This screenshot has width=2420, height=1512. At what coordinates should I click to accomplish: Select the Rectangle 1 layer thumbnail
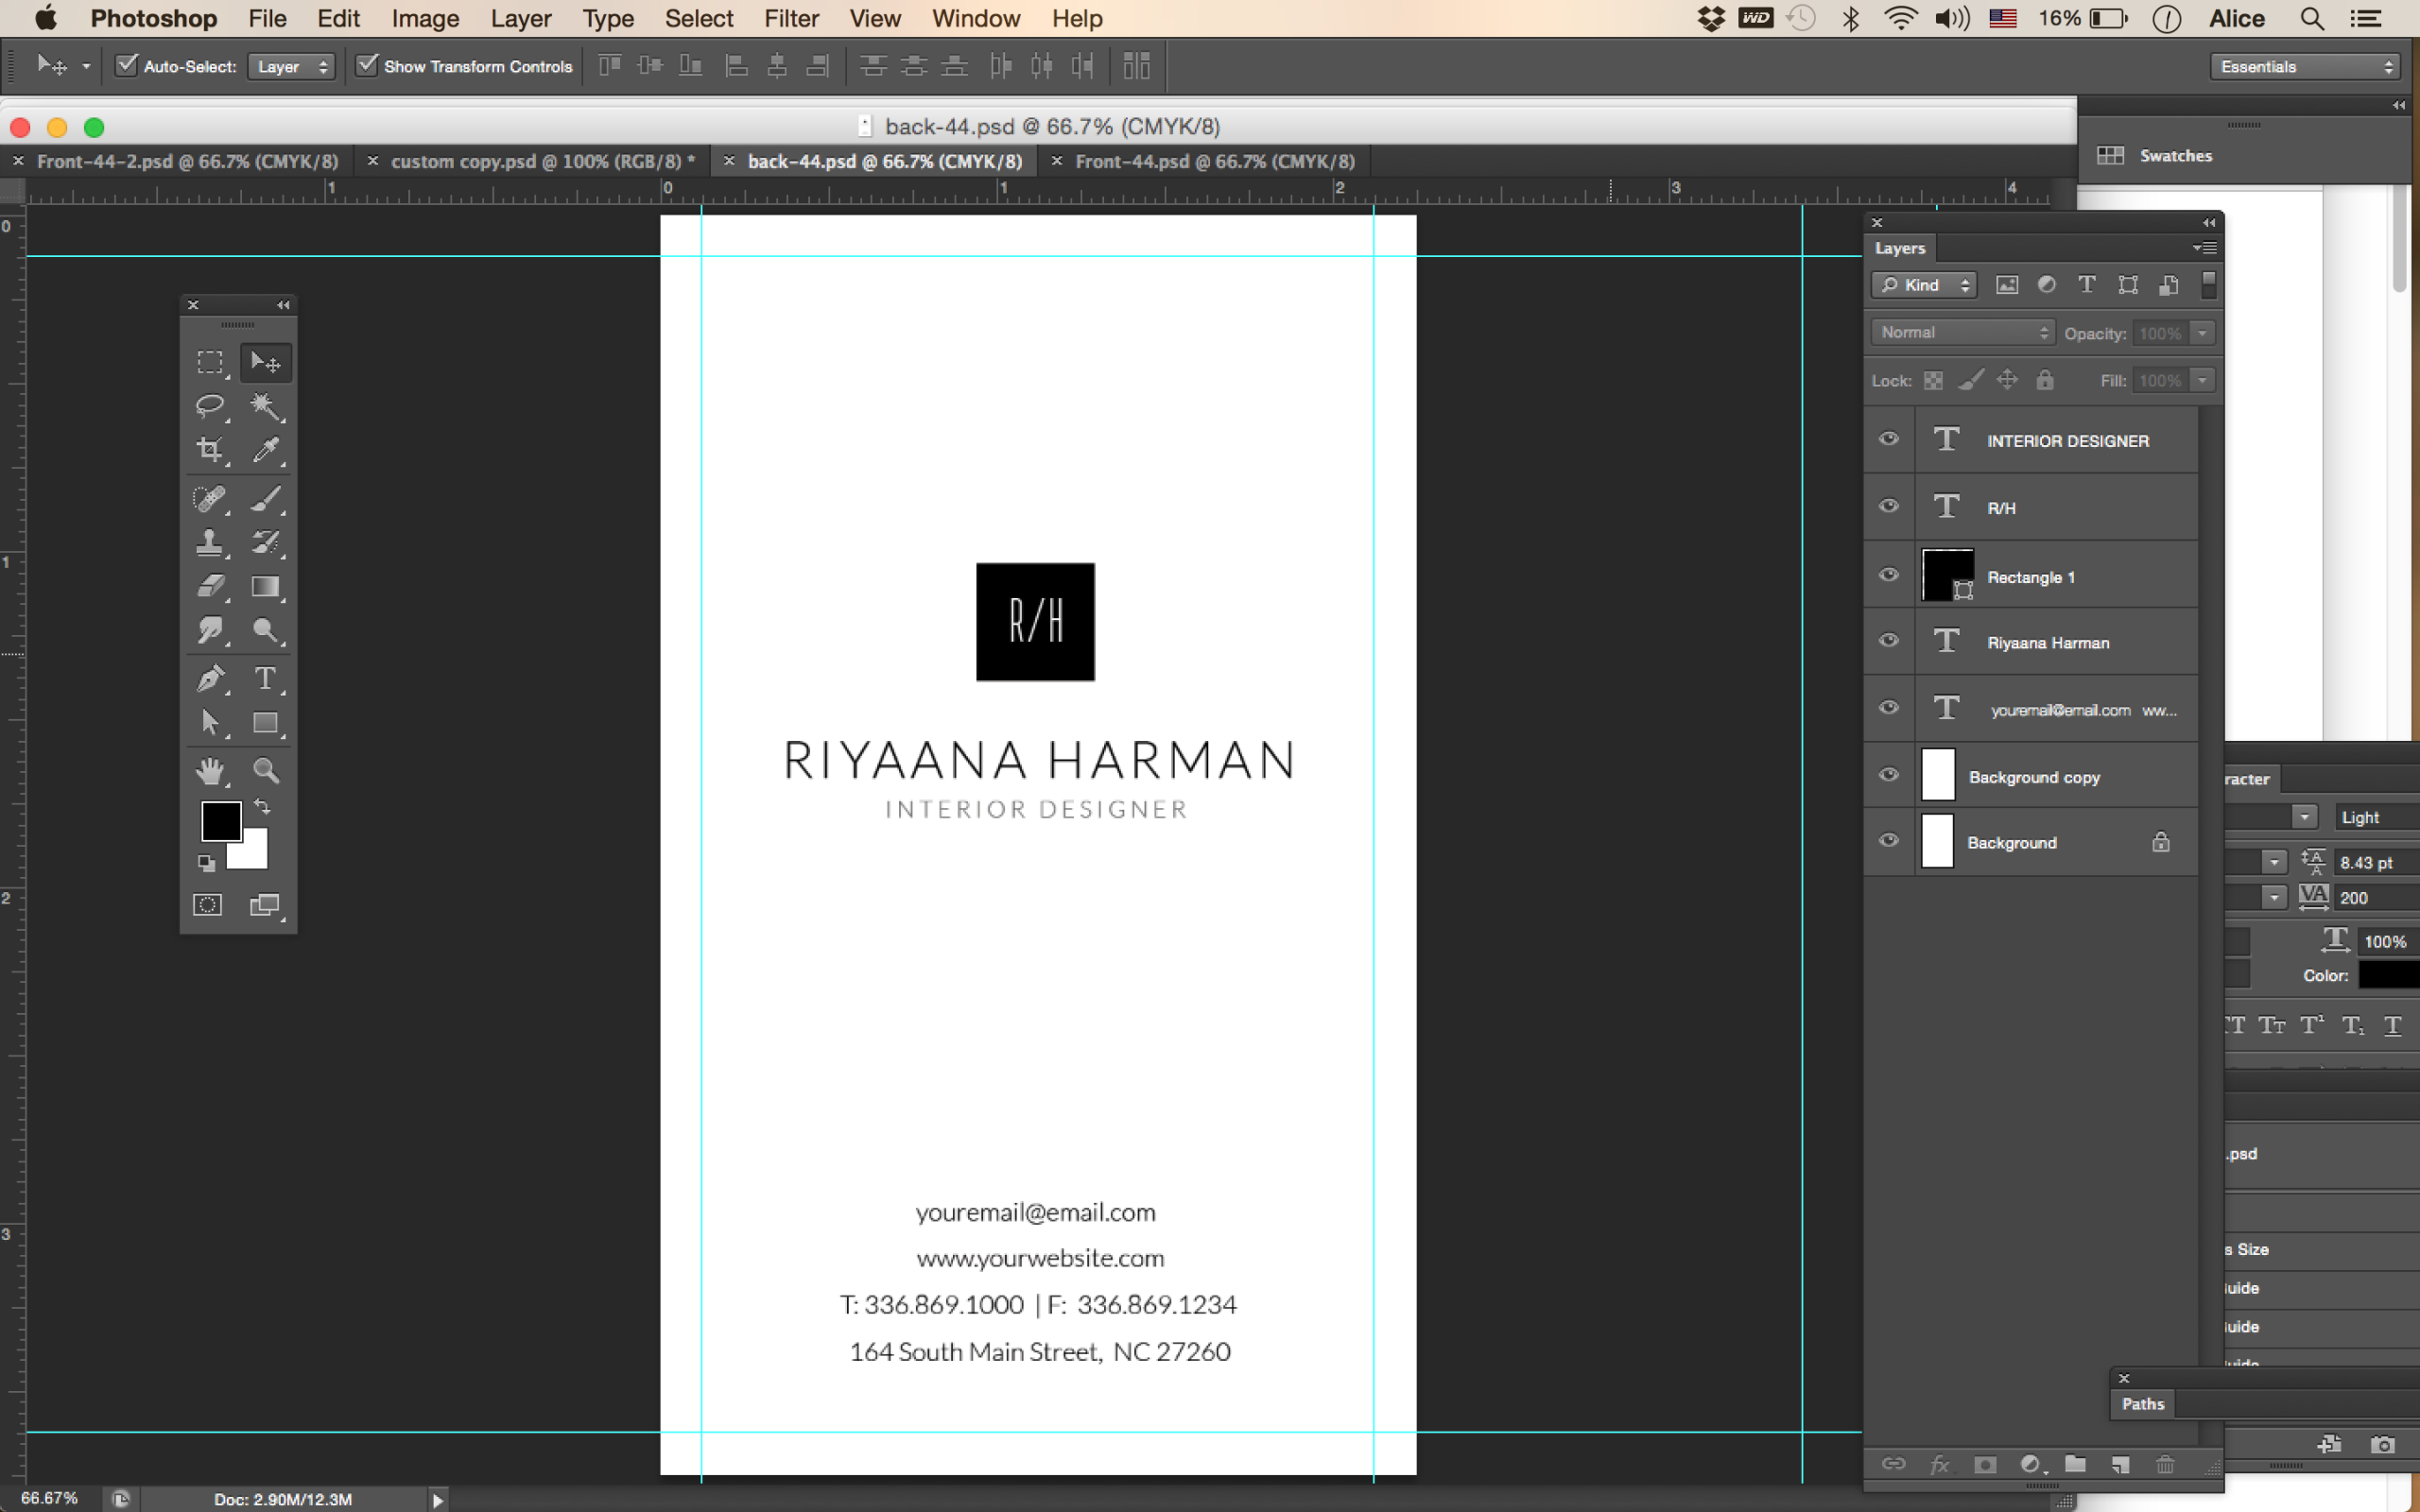tap(1947, 575)
